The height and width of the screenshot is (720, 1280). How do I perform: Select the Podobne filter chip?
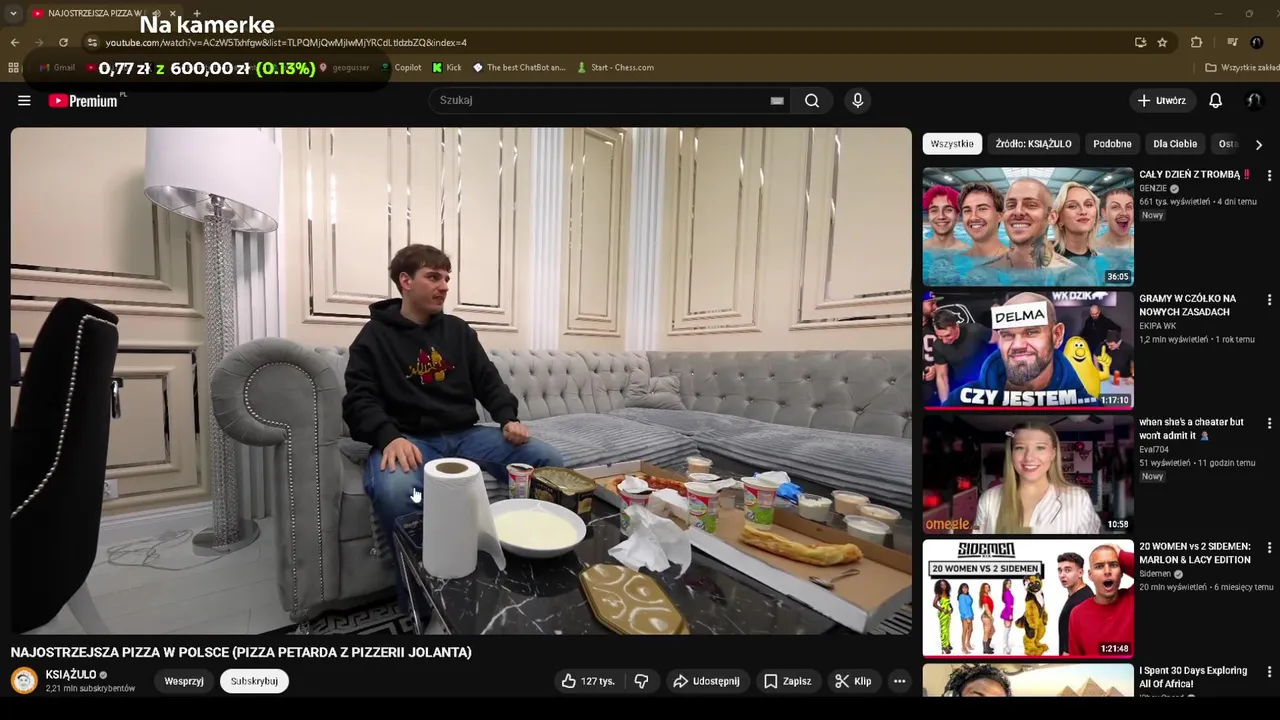click(x=1112, y=144)
